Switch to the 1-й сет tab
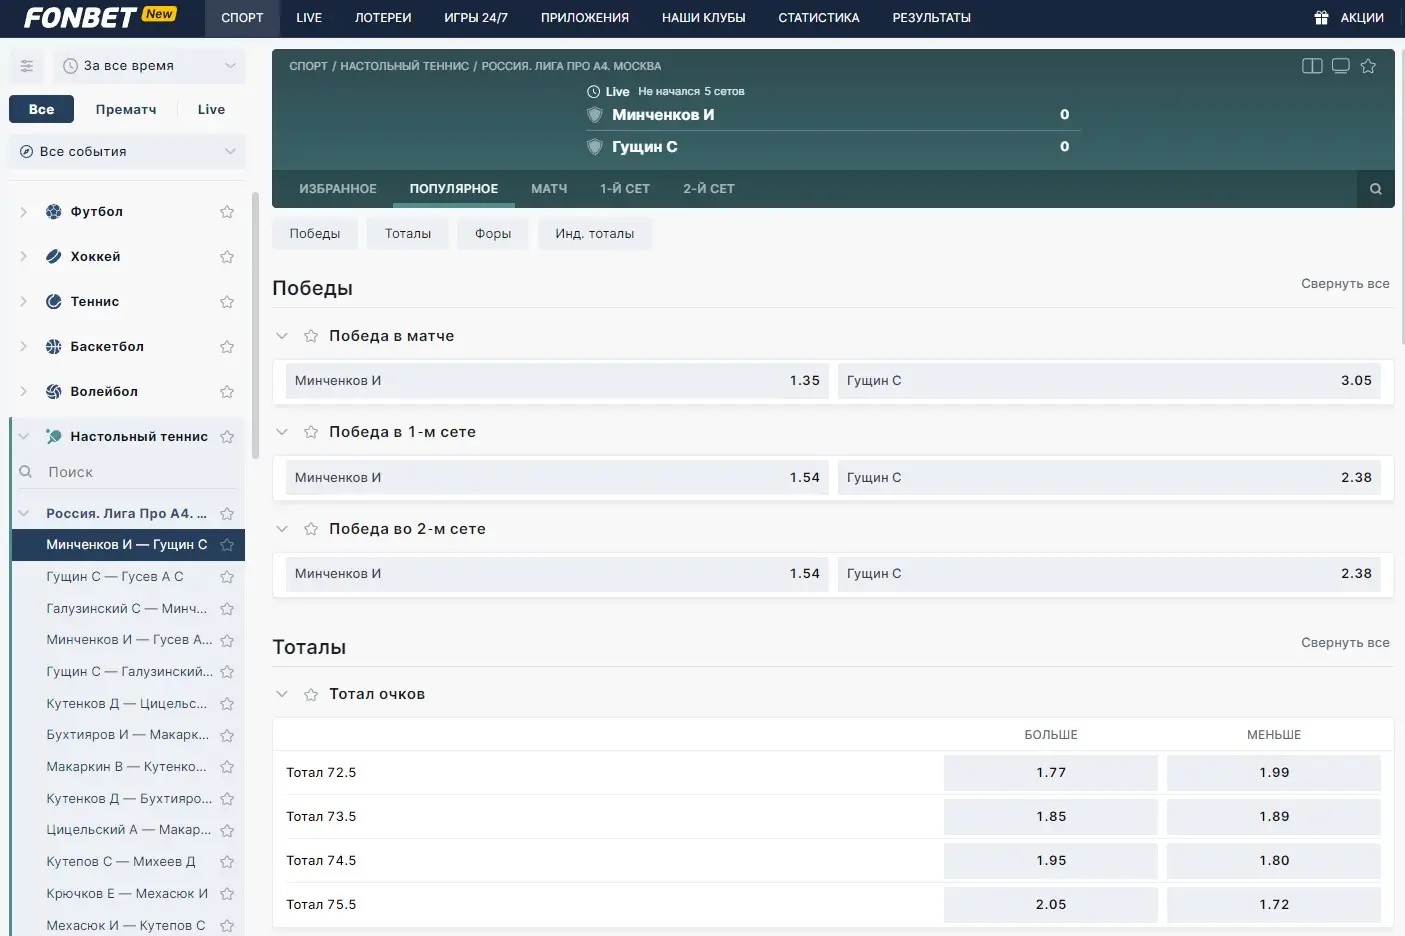 pos(624,189)
